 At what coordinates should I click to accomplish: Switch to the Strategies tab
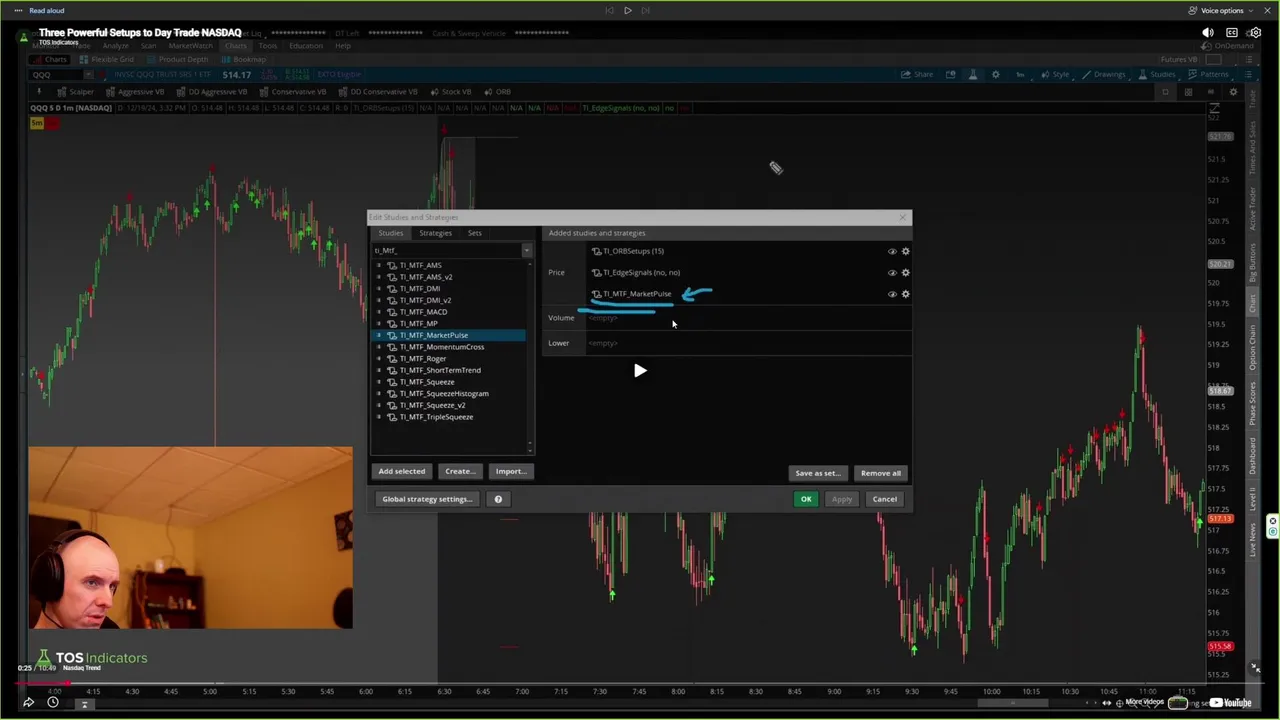point(435,233)
